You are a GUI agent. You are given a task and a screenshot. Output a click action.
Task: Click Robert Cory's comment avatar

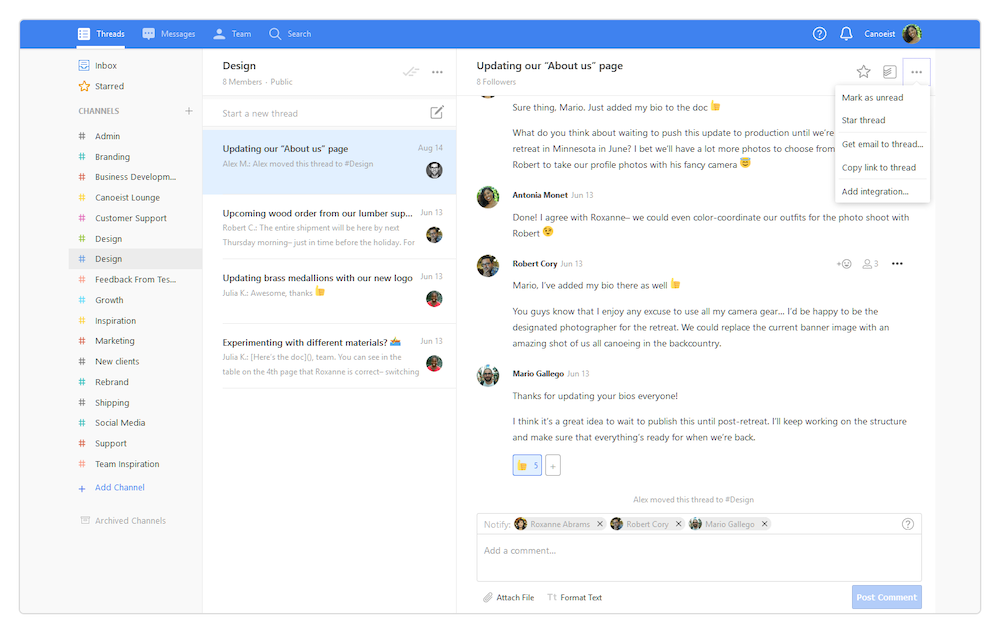(x=488, y=266)
